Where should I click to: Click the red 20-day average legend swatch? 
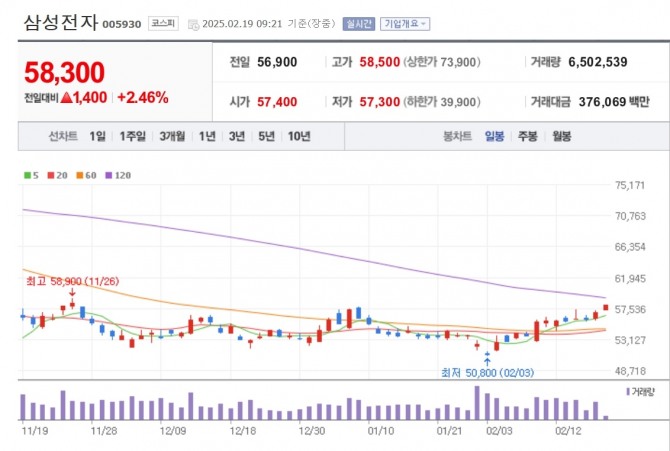tap(51, 175)
